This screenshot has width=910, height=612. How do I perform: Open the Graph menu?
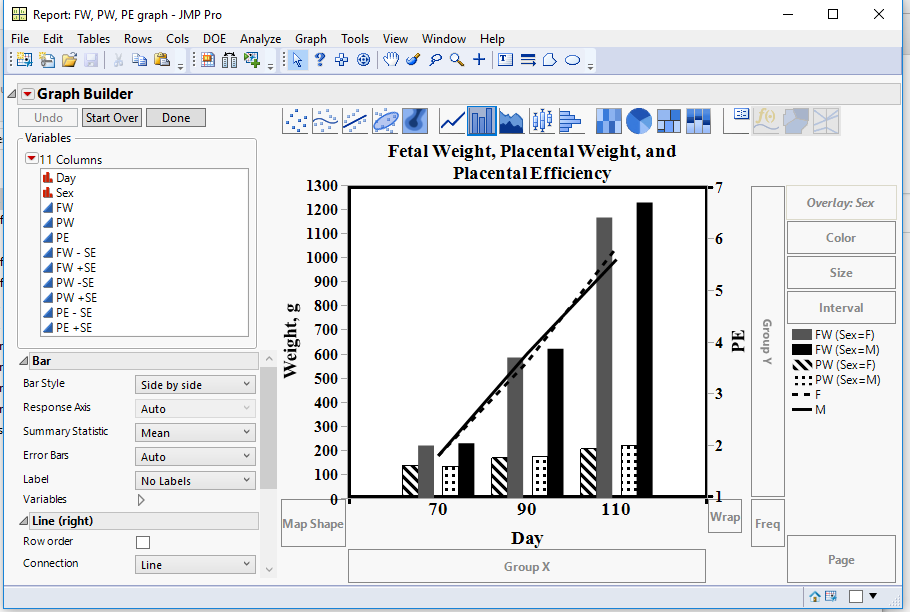(310, 38)
